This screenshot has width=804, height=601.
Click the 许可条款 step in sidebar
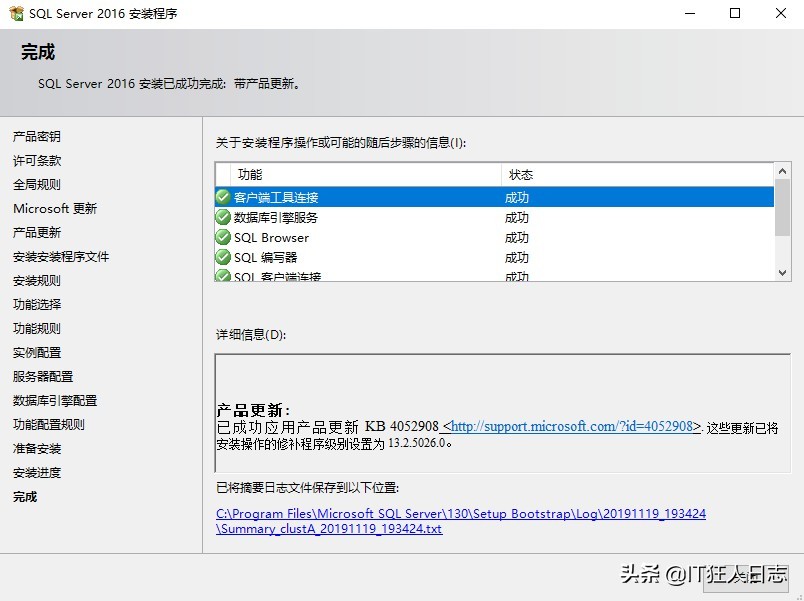point(37,161)
